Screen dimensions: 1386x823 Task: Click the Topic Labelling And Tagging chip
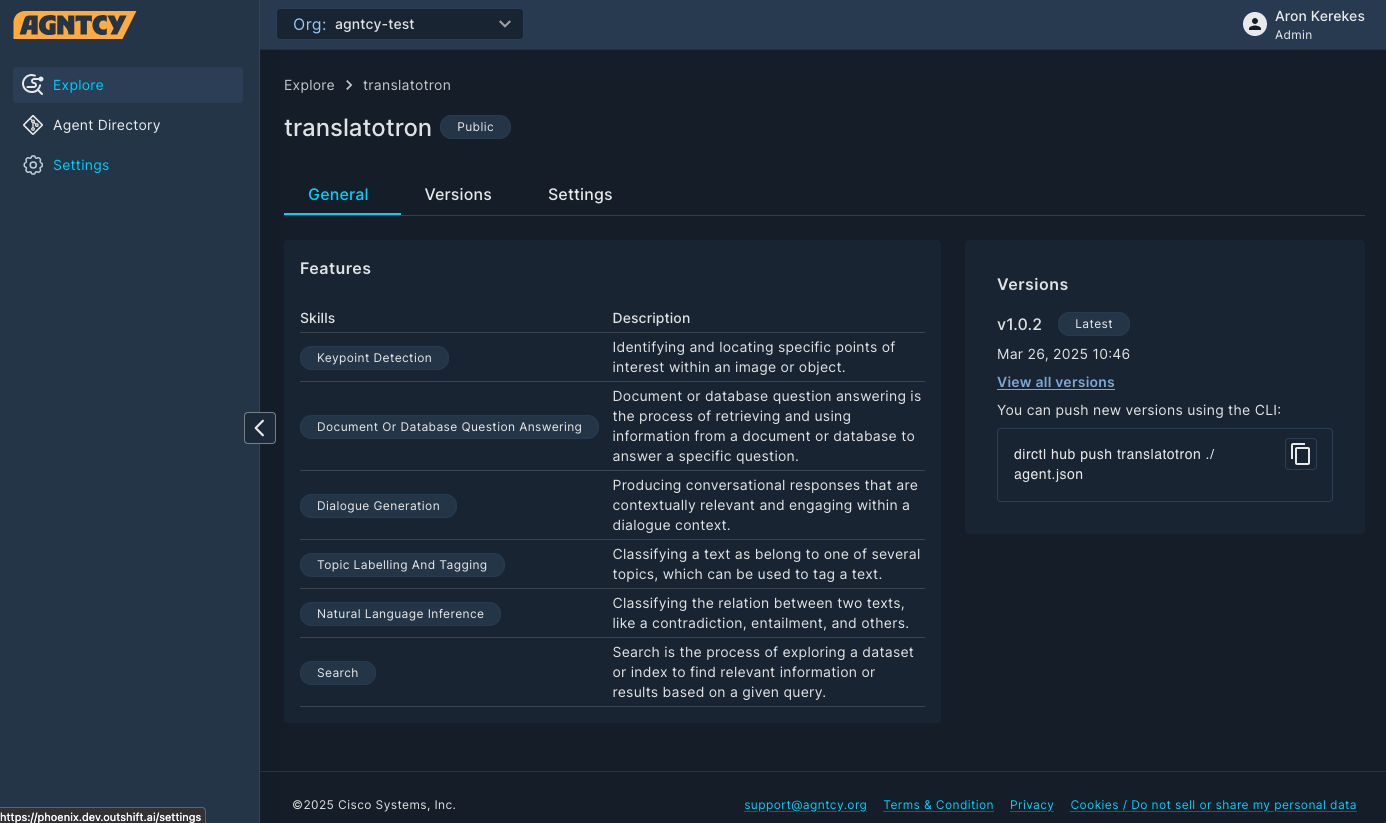[402, 565]
